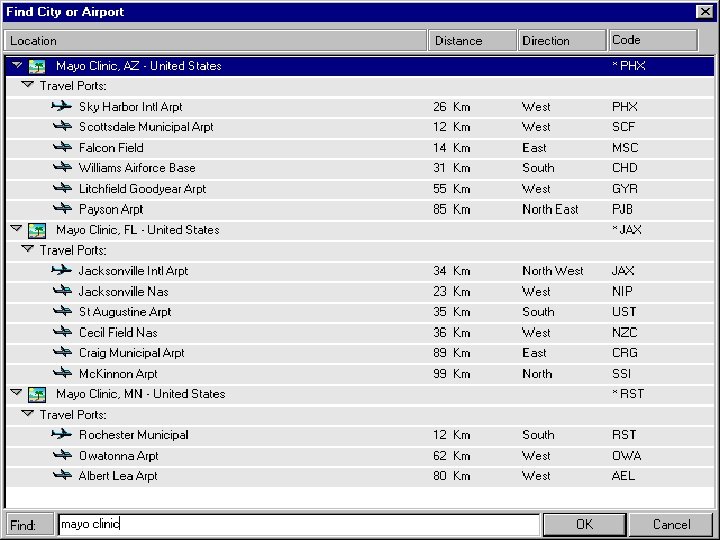Sort by the Code column header
Viewport: 720px width, 540px height.
pyautogui.click(x=653, y=40)
